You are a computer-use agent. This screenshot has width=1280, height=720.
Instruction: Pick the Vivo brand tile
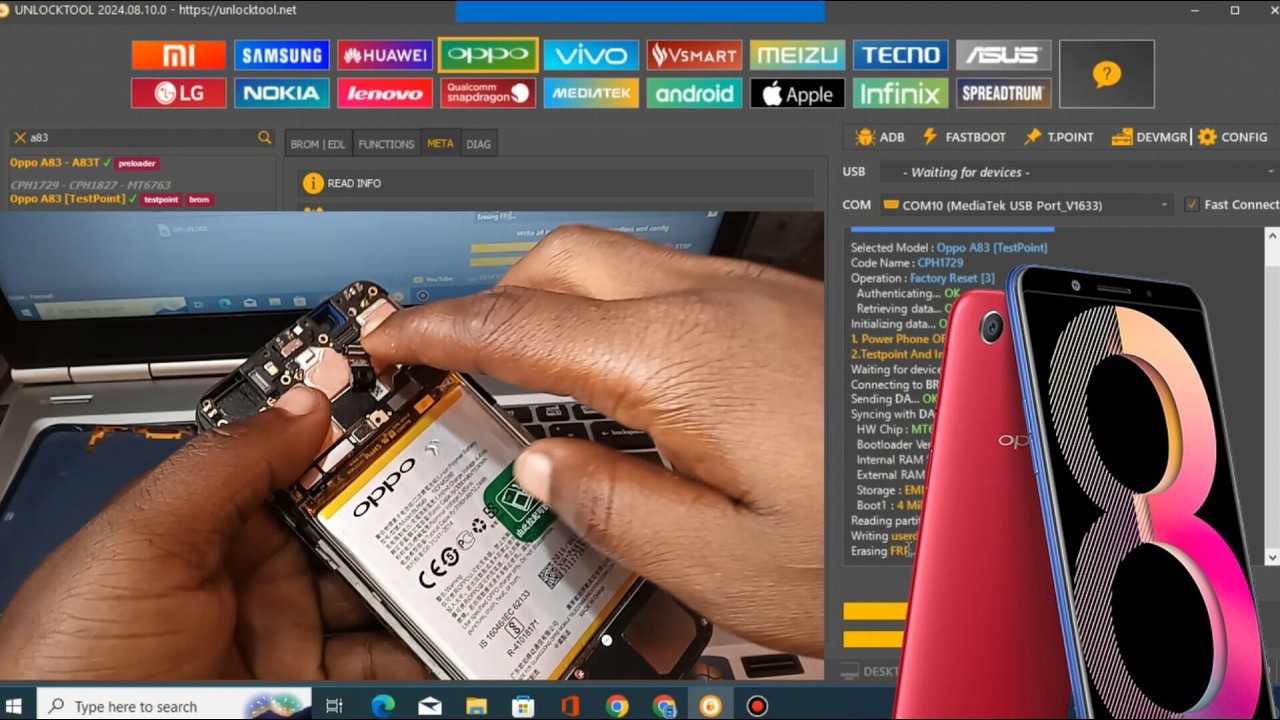click(591, 55)
